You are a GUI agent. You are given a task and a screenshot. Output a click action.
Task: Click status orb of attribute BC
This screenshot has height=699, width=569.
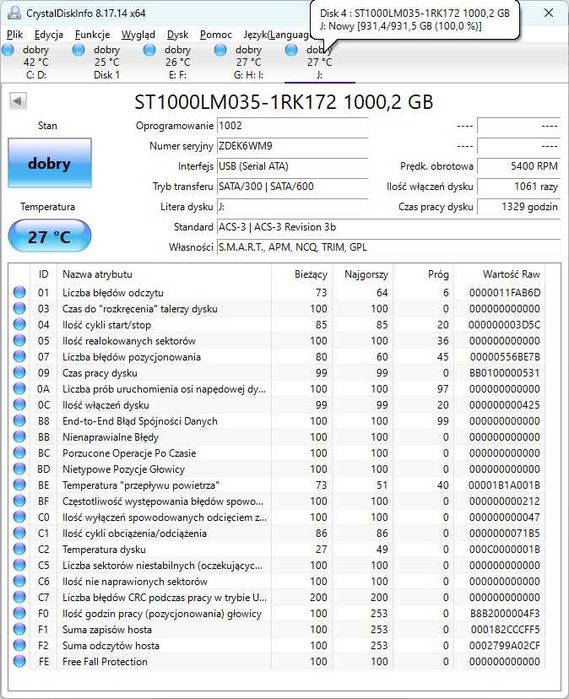click(x=19, y=453)
